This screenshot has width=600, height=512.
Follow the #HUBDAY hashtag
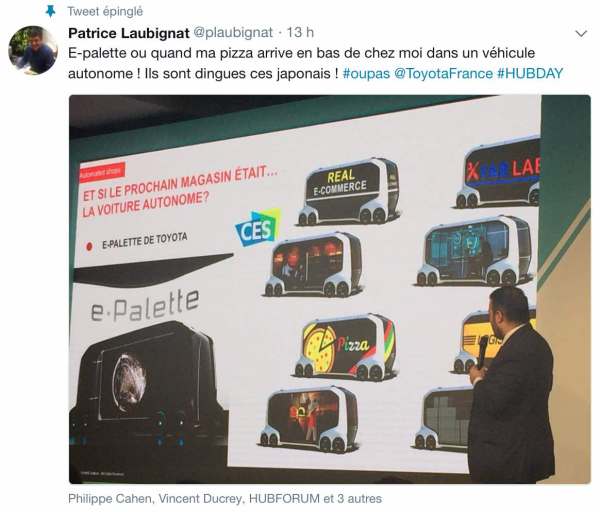(530, 73)
